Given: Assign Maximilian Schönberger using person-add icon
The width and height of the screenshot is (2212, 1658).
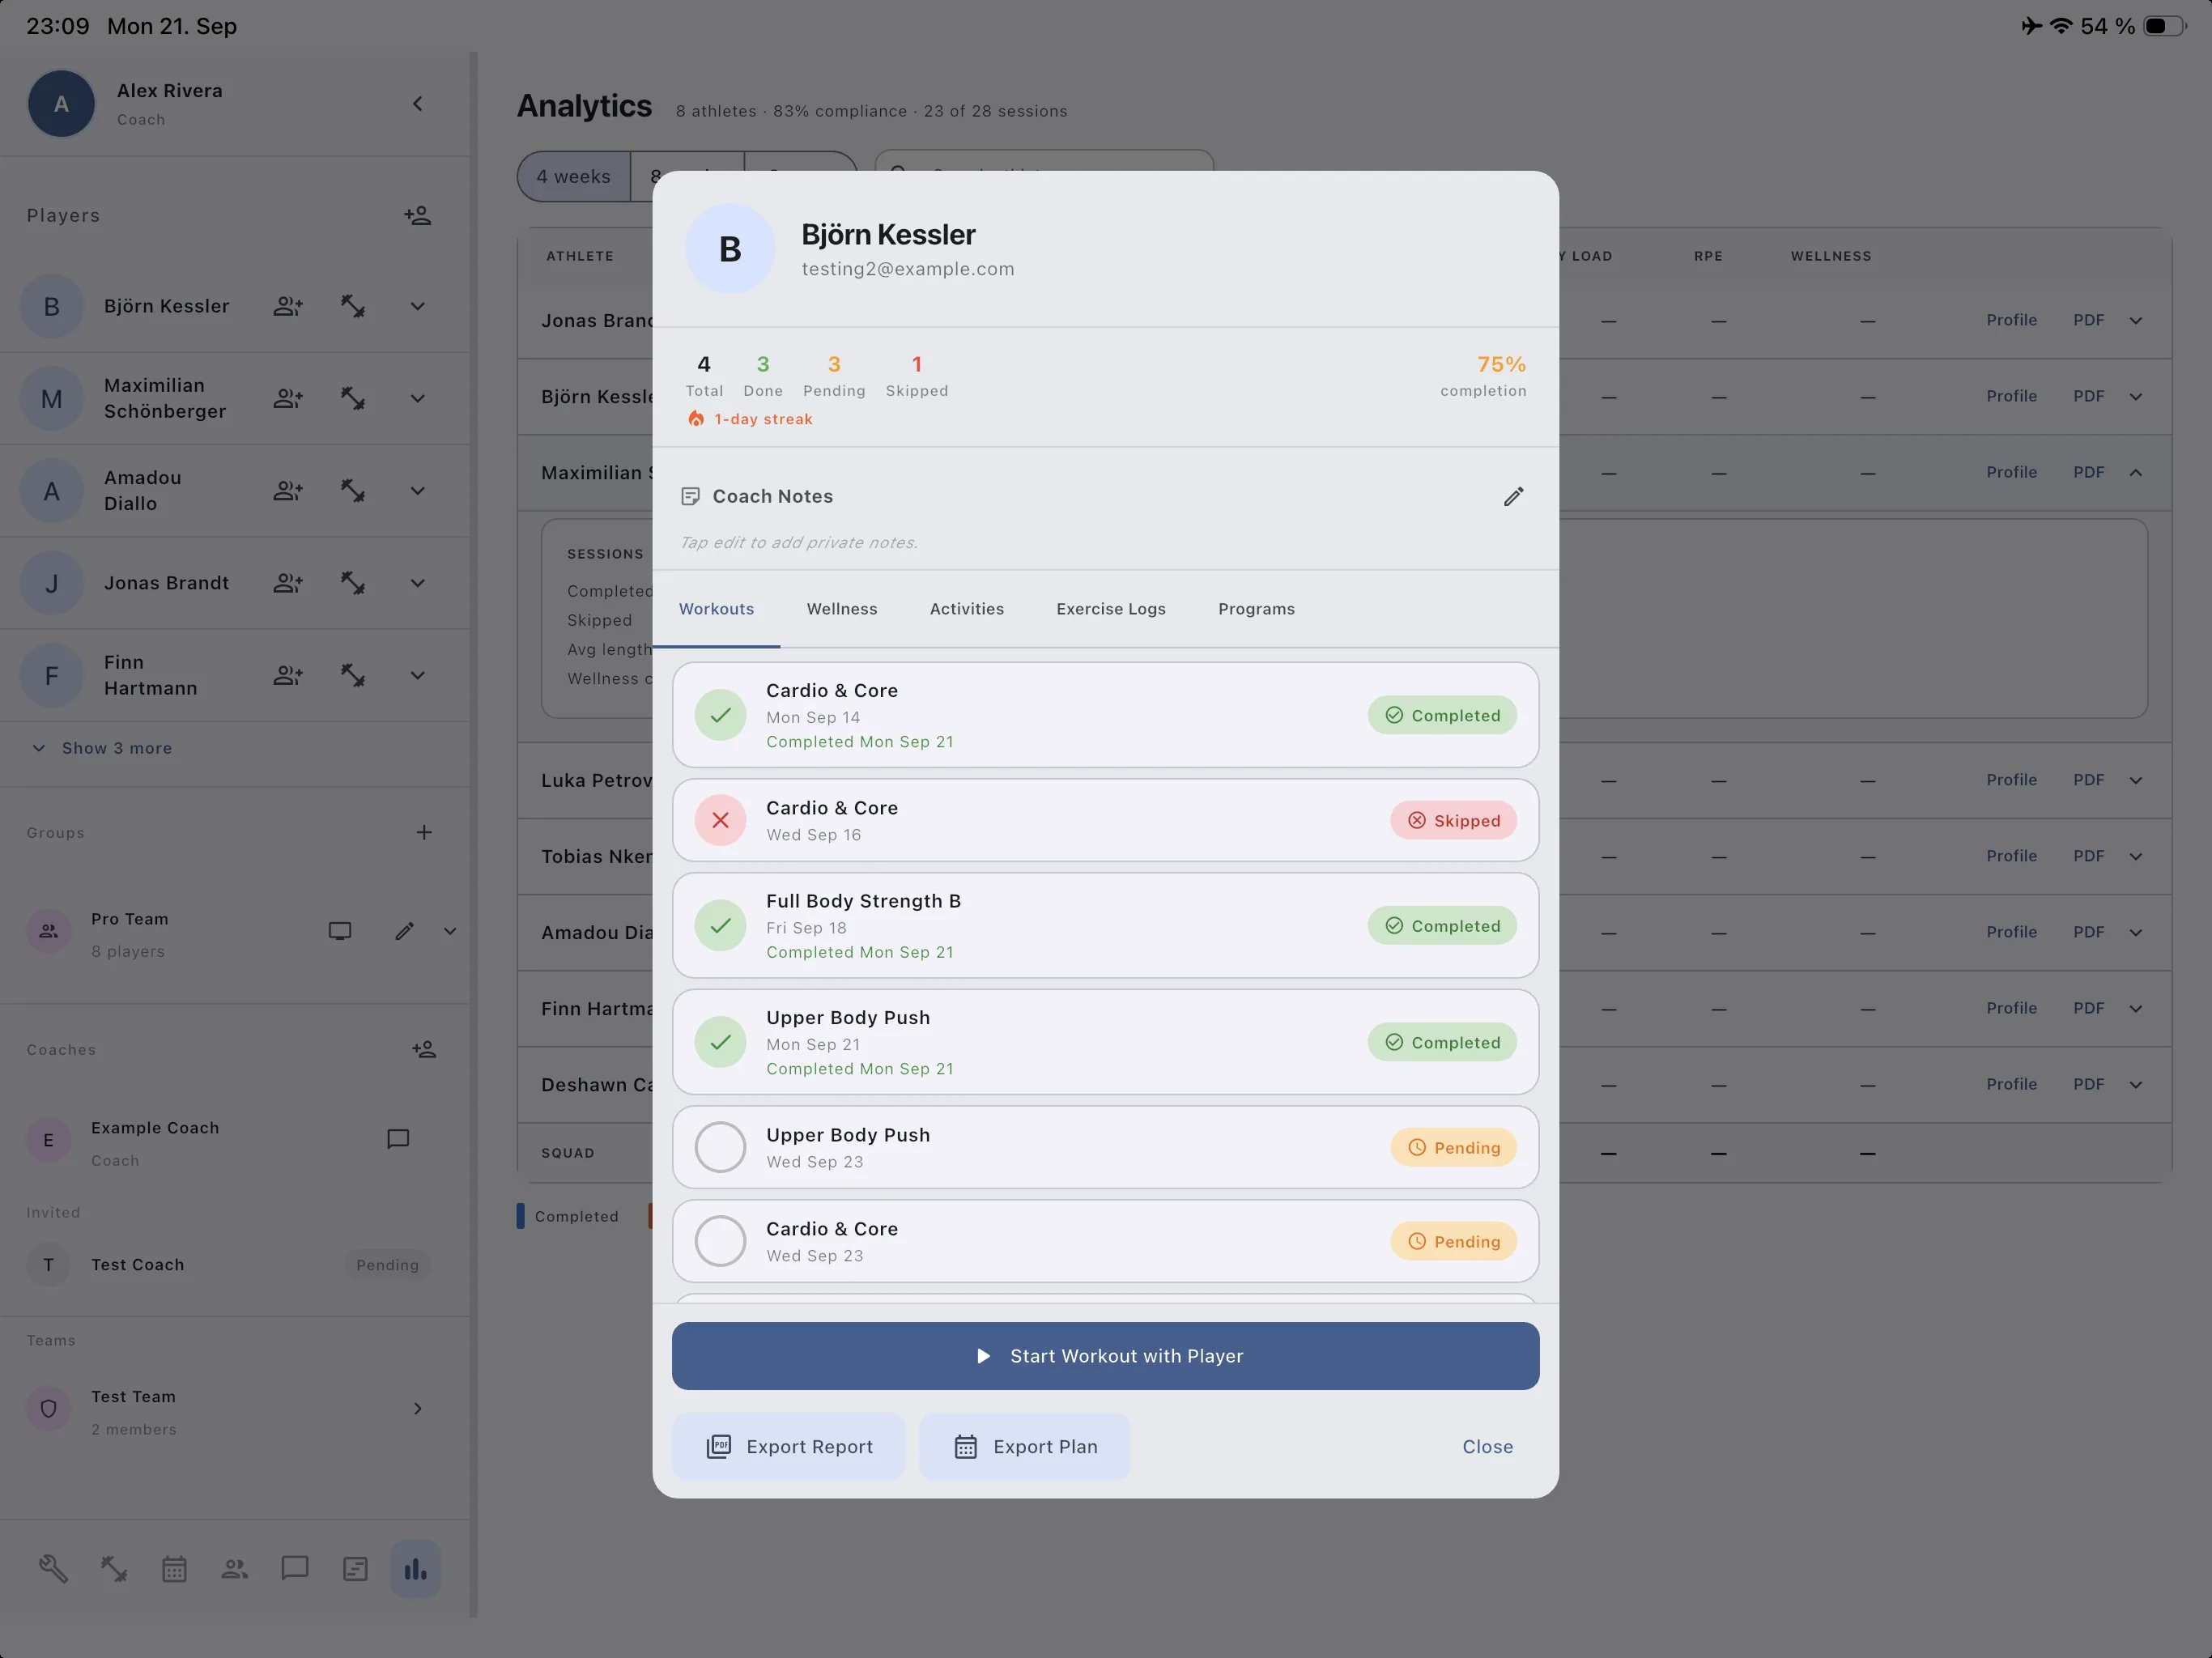Looking at the screenshot, I should pyautogui.click(x=288, y=398).
